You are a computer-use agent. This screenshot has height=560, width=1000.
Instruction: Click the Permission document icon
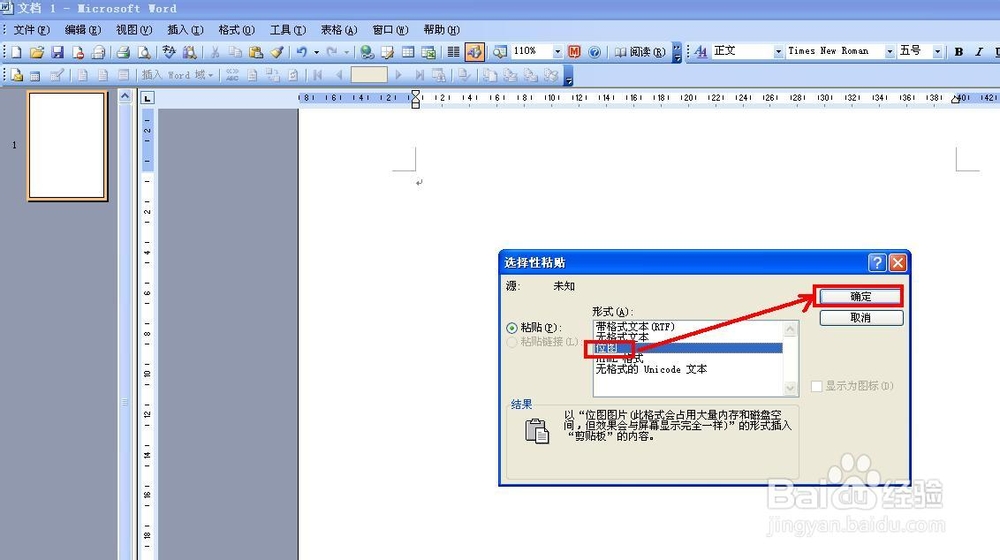[x=78, y=52]
